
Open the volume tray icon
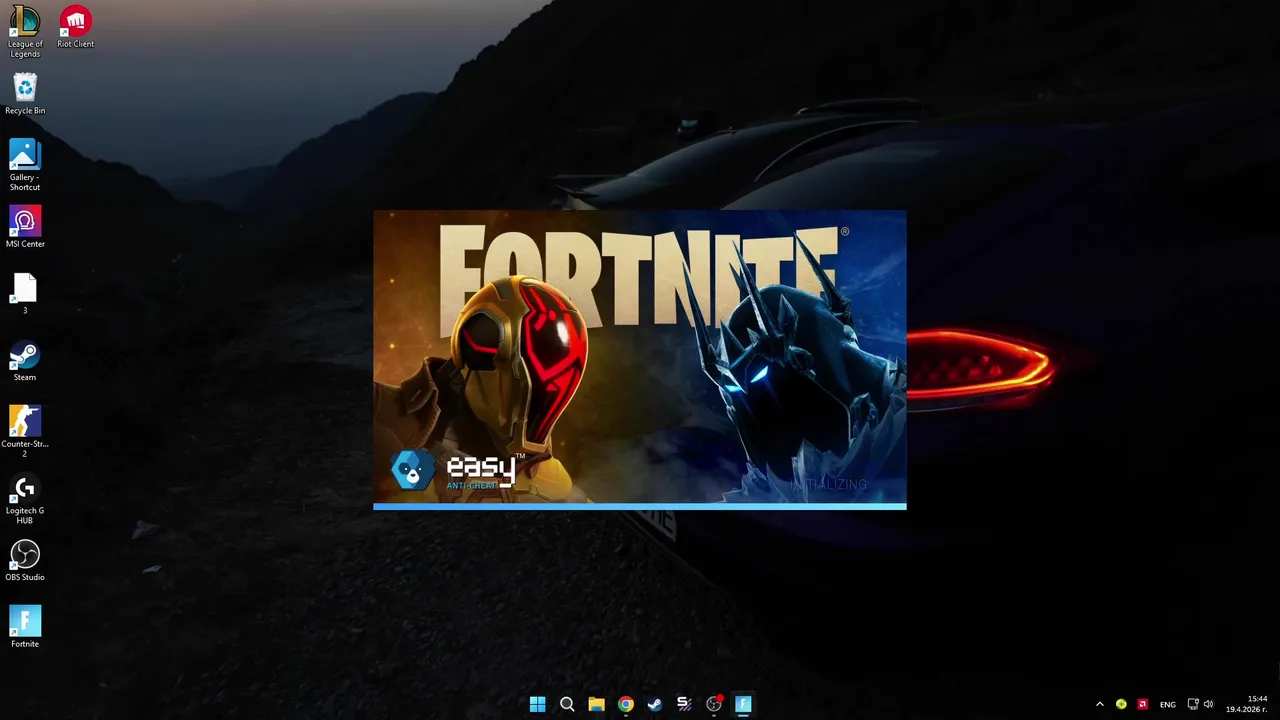click(x=1208, y=704)
